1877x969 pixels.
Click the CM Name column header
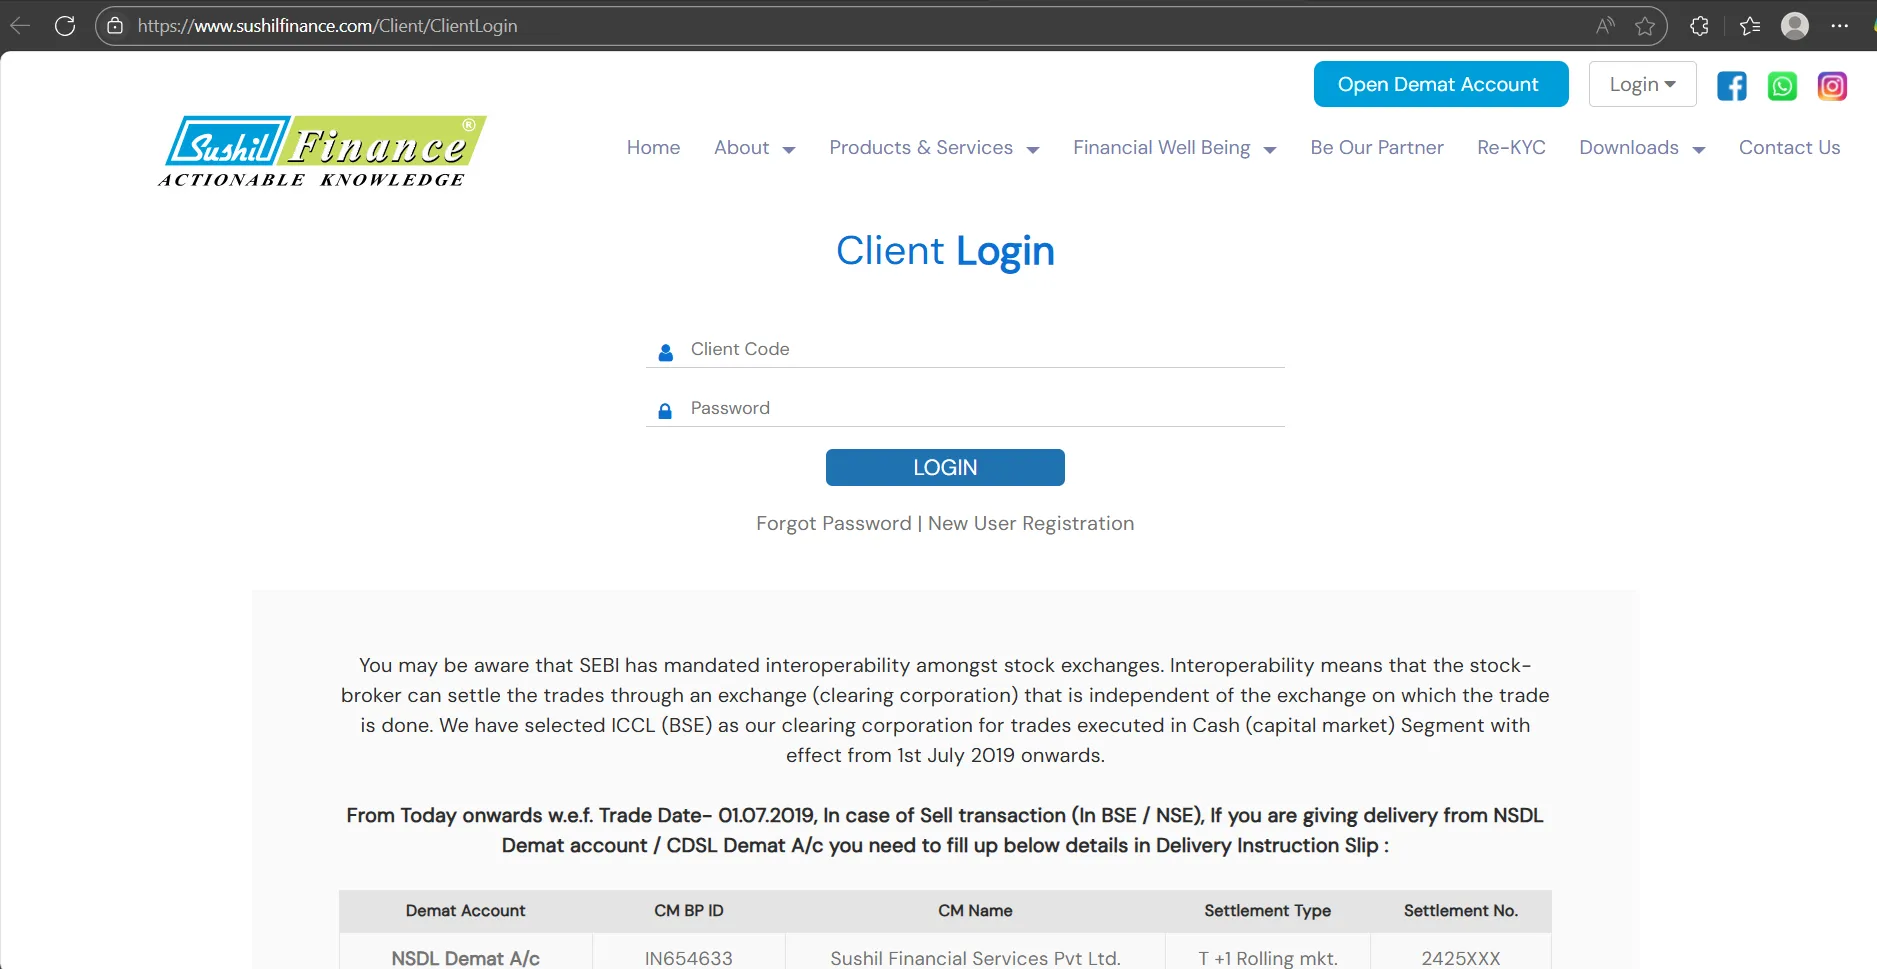[975, 911]
